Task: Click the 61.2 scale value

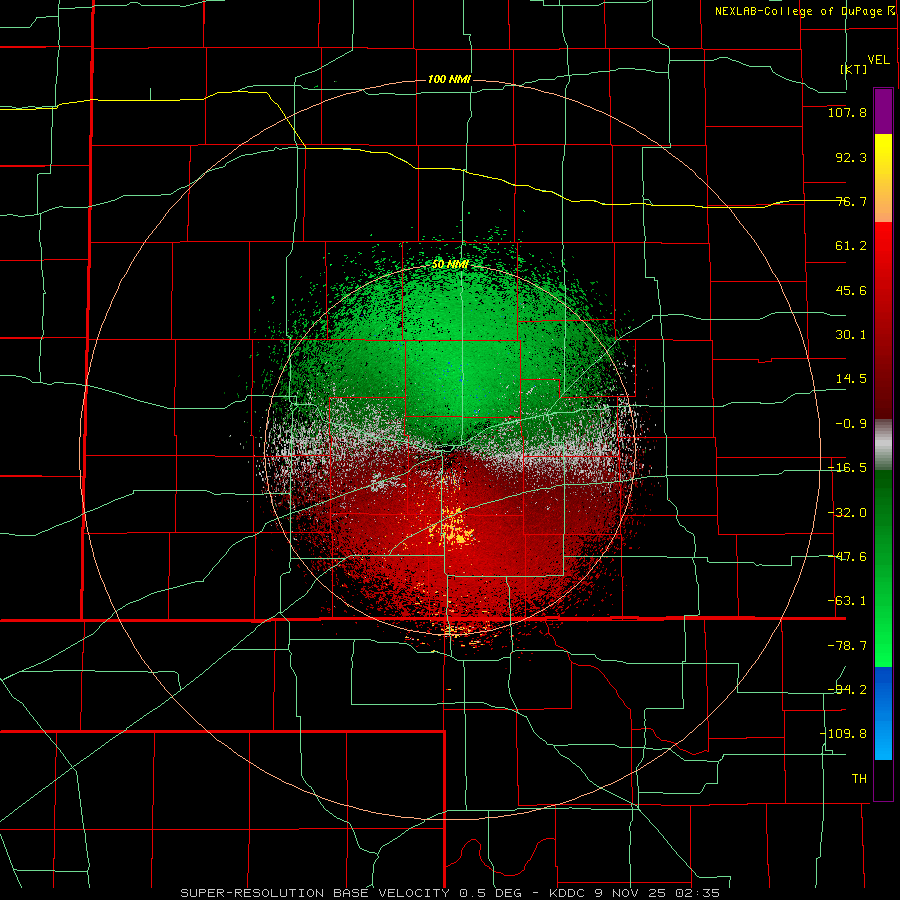Action: [x=851, y=246]
